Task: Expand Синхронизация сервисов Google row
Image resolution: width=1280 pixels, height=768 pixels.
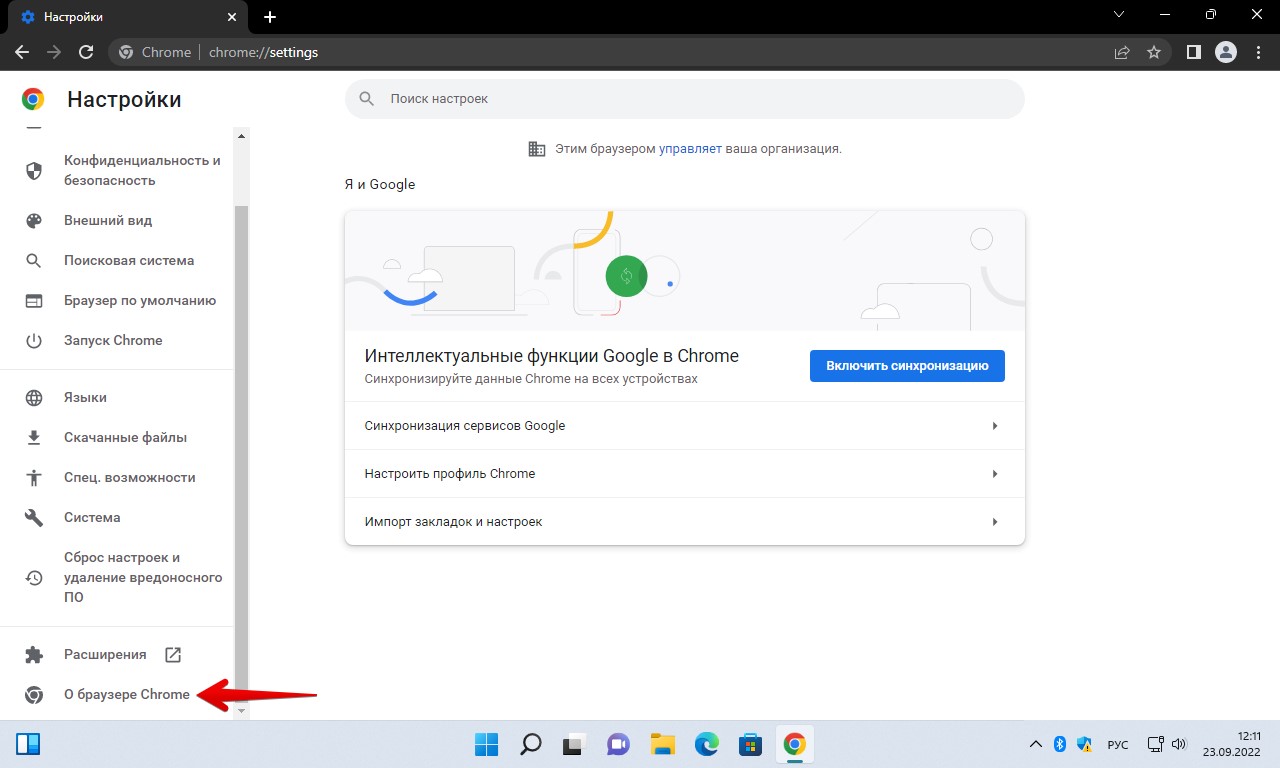Action: click(x=685, y=426)
